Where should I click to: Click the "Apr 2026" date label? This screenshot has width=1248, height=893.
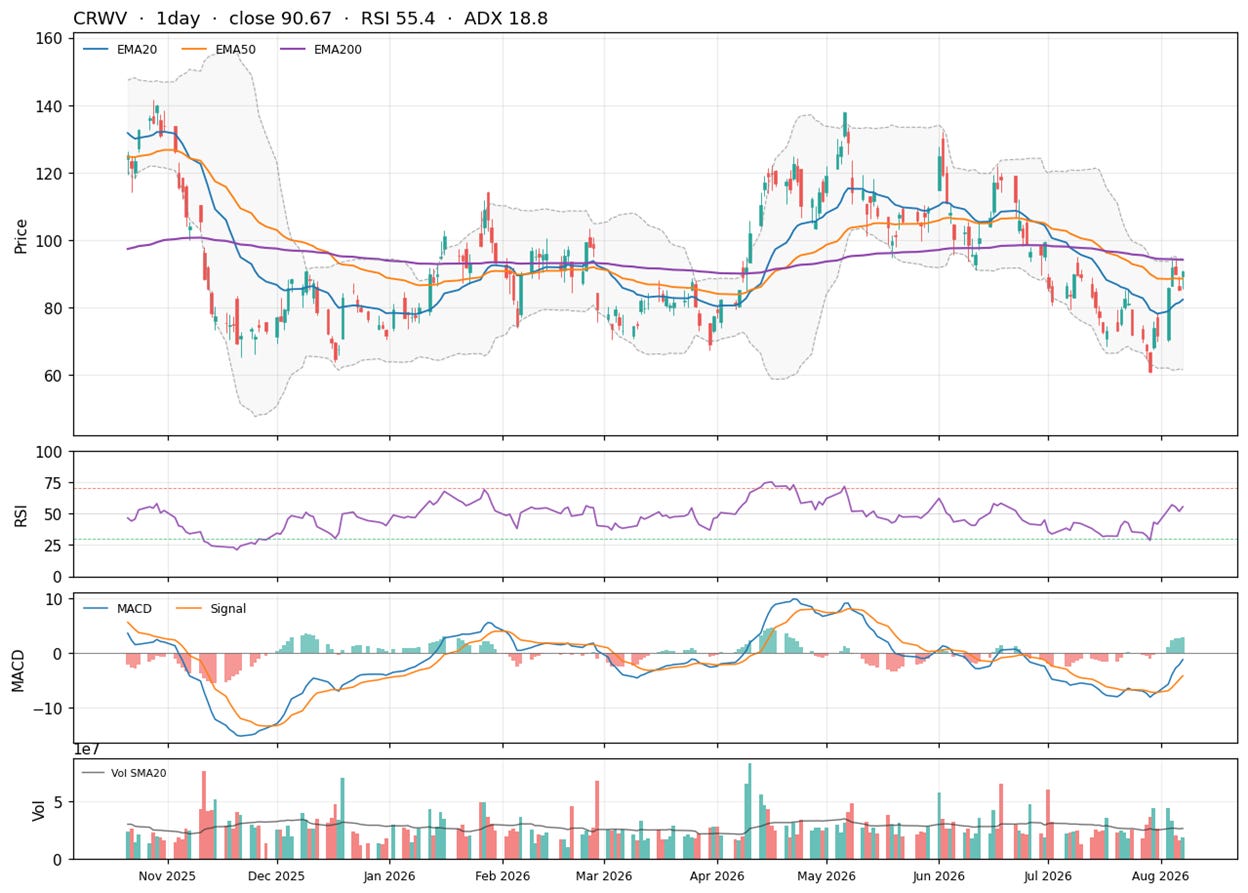point(717,876)
